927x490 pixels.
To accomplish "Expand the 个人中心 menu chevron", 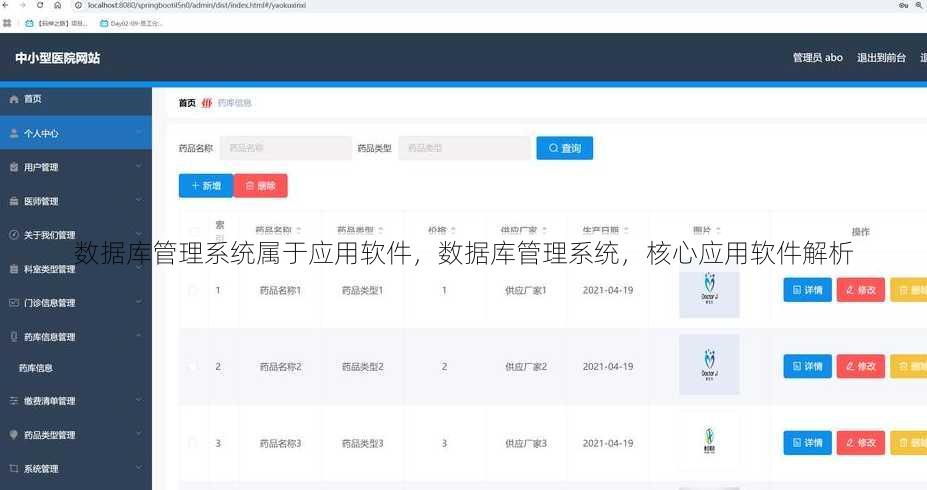I will point(139,134).
